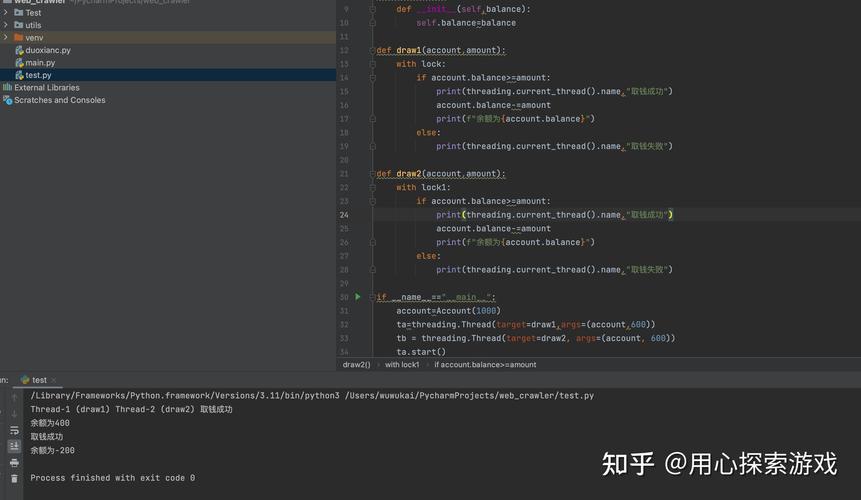Select the utils folder icon
Image resolution: width=861 pixels, height=500 pixels.
tap(19, 25)
